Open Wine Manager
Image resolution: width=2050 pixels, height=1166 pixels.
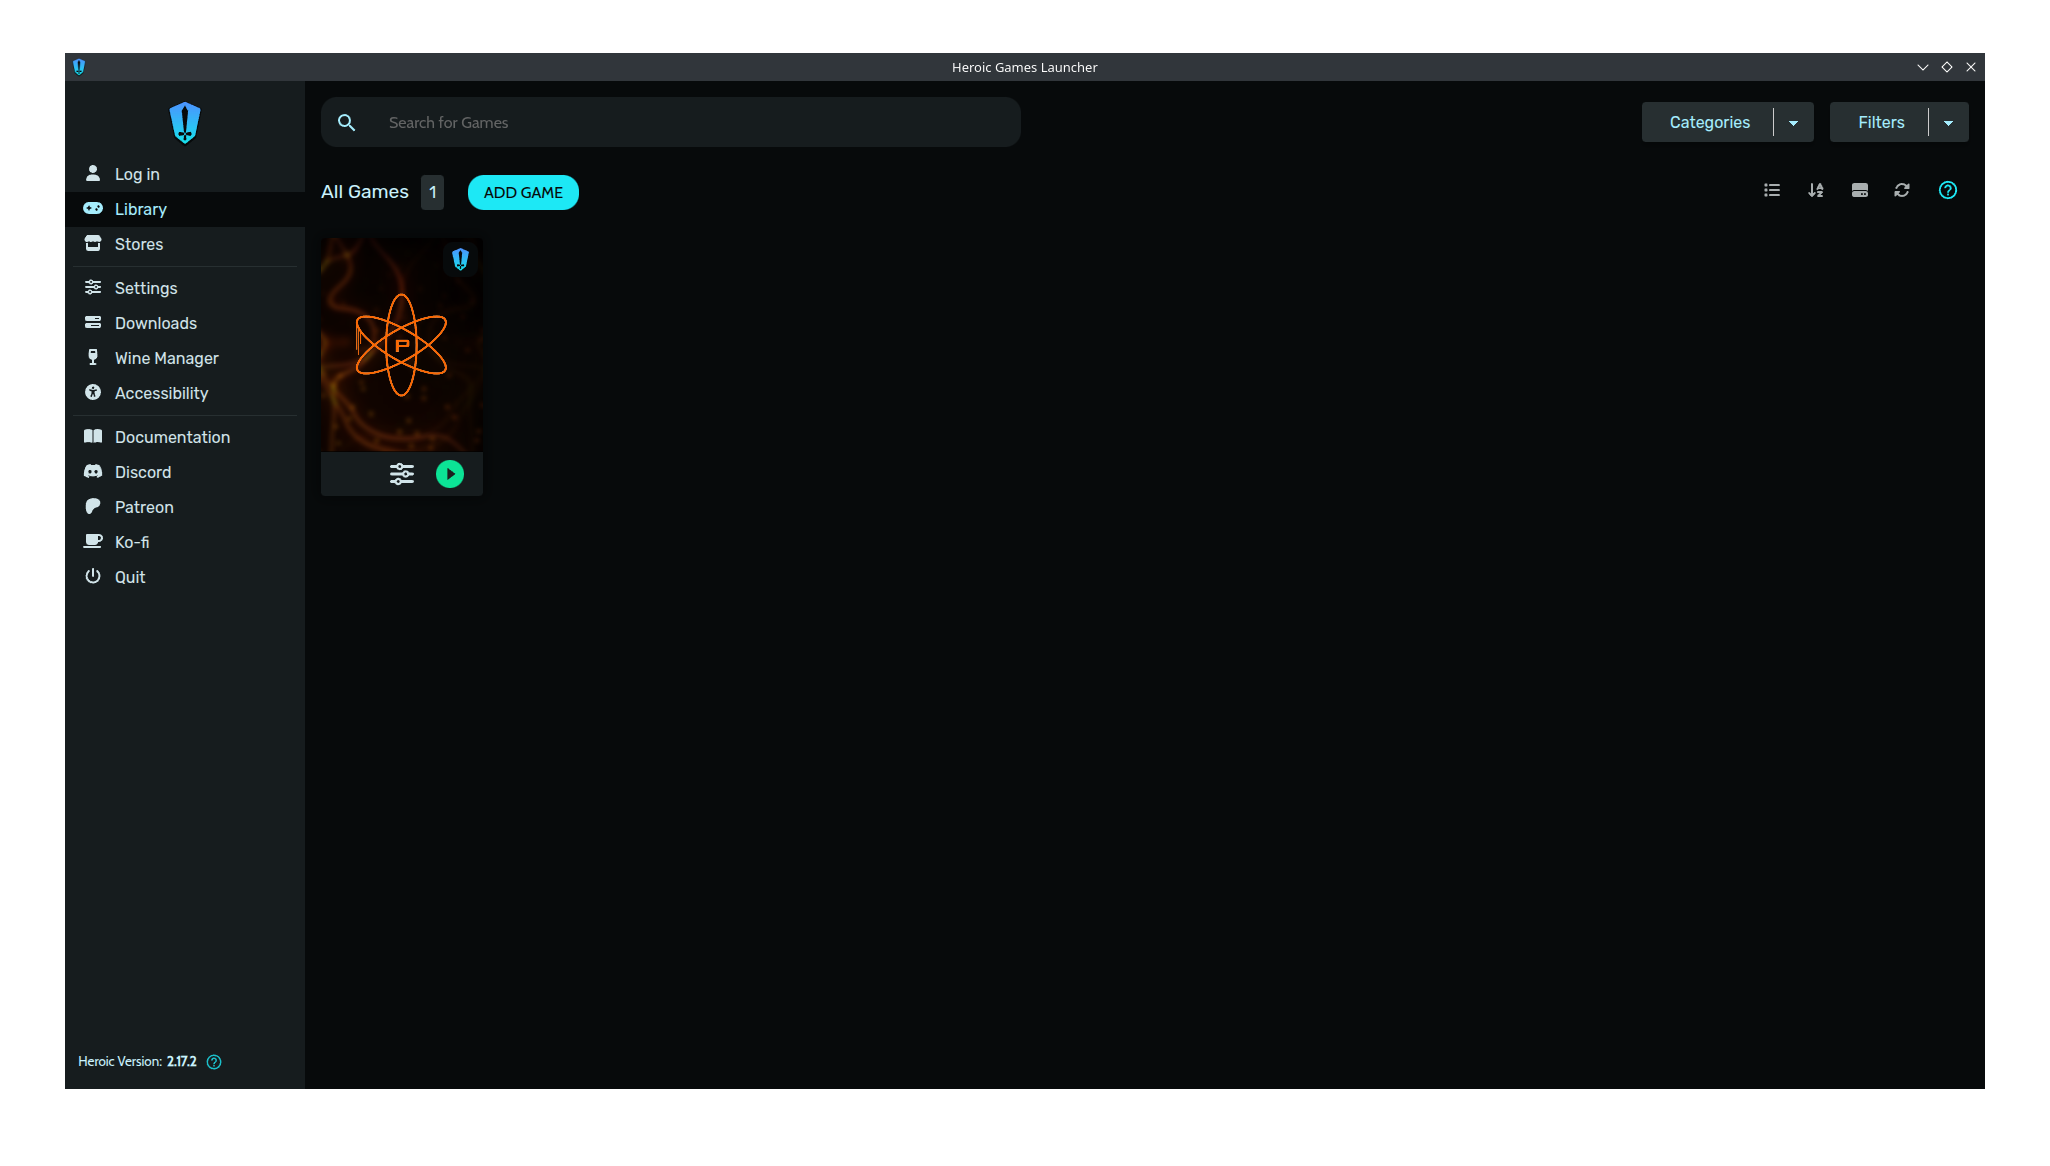tap(185, 358)
